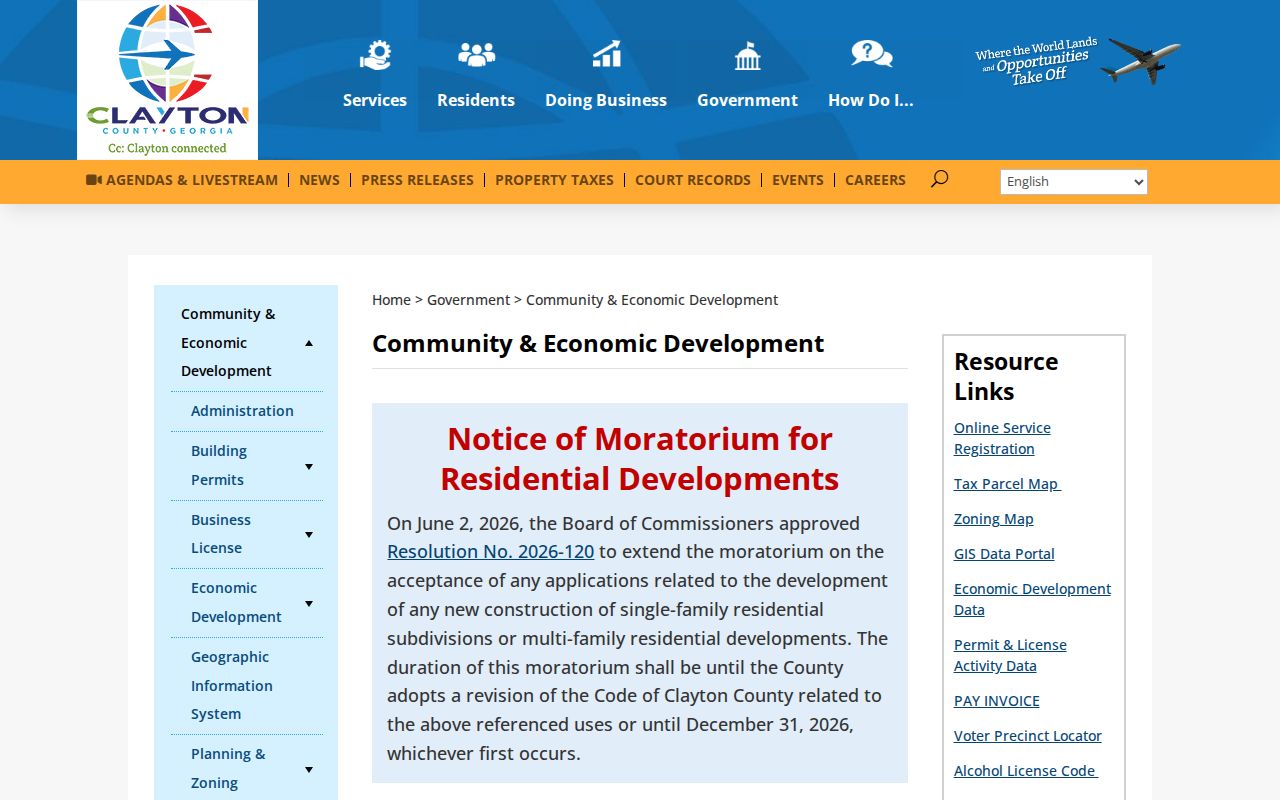Open the Voter Precinct Locator link

click(1028, 736)
